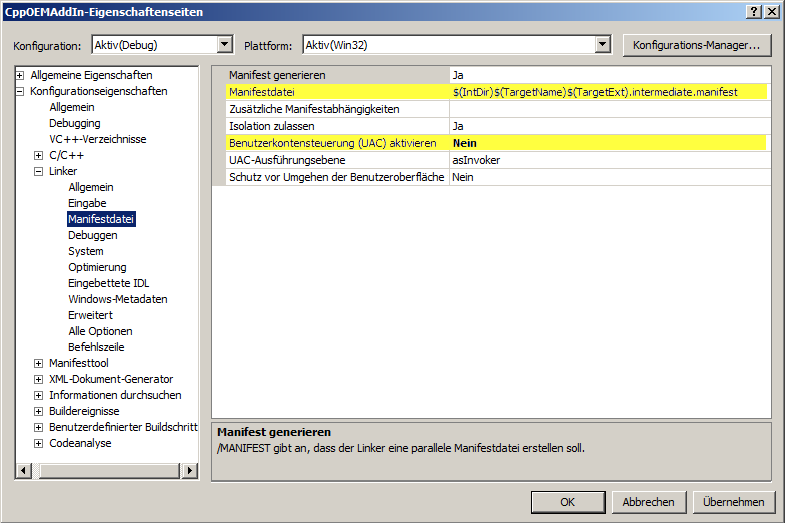Click Schutz vor Umgehen der Benutzeroberfläche
785x523 pixels.
point(336,177)
